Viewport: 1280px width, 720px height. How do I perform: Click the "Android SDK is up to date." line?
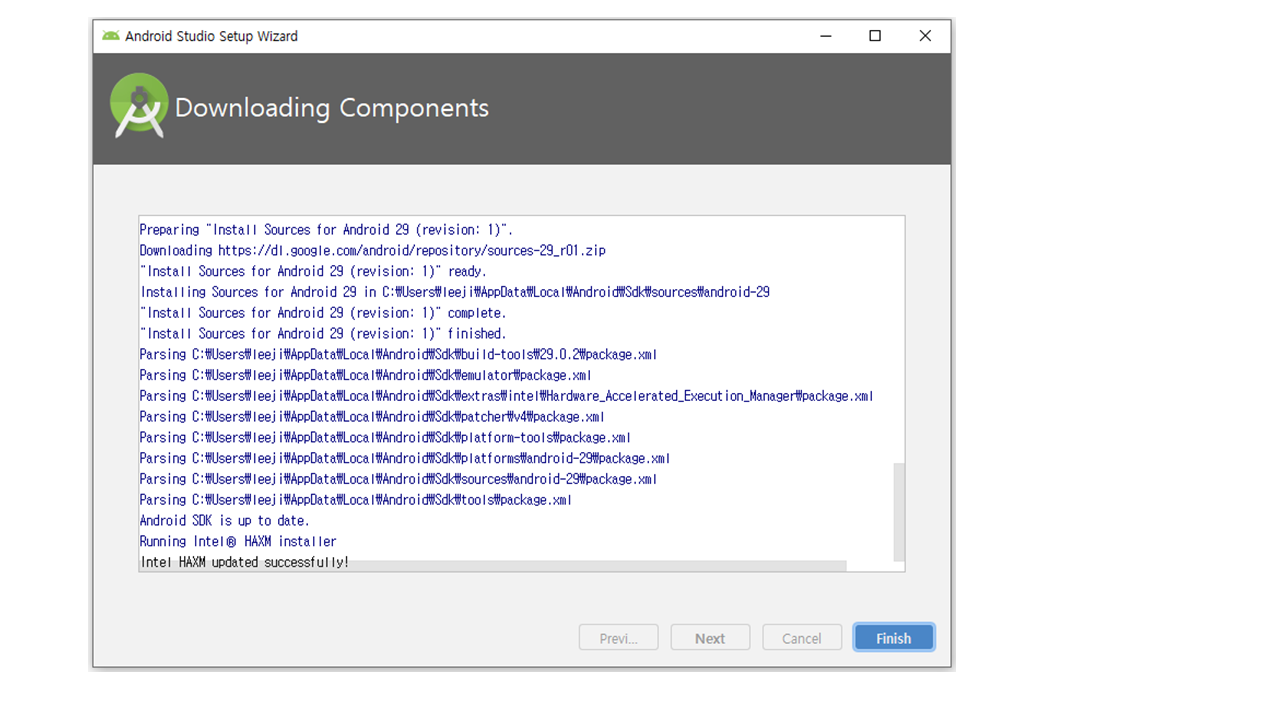(225, 520)
